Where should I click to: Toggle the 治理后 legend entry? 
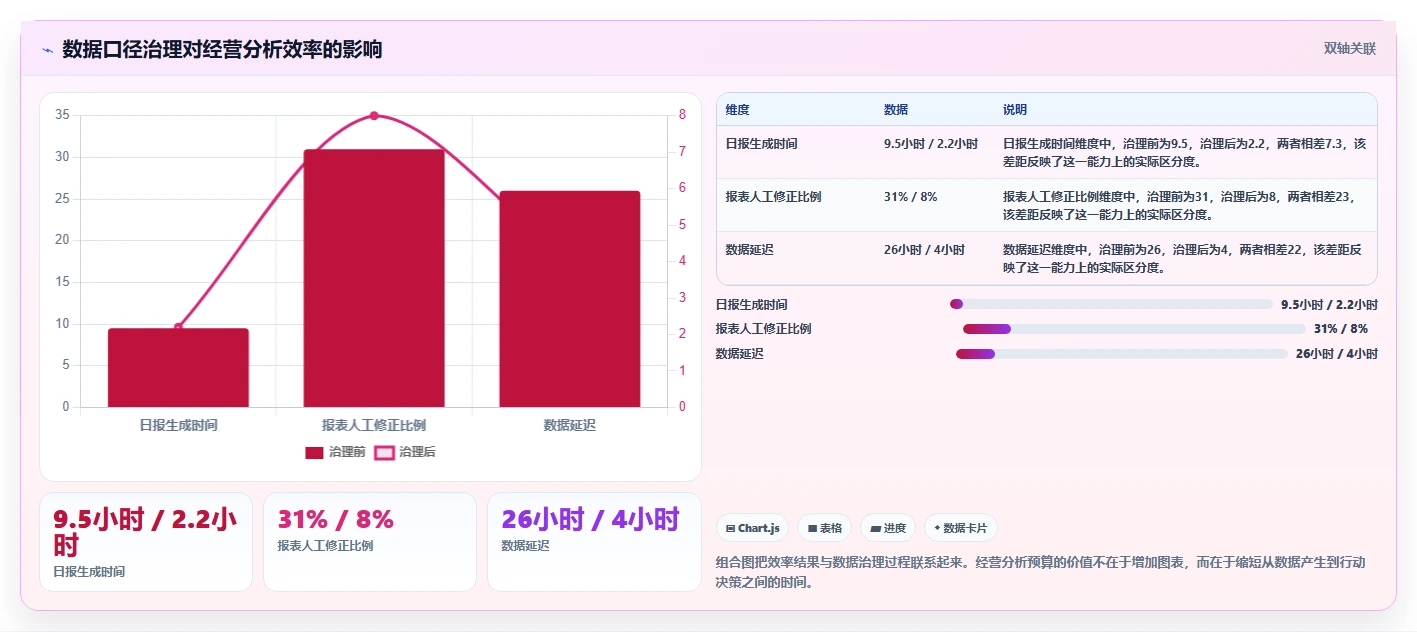point(404,452)
